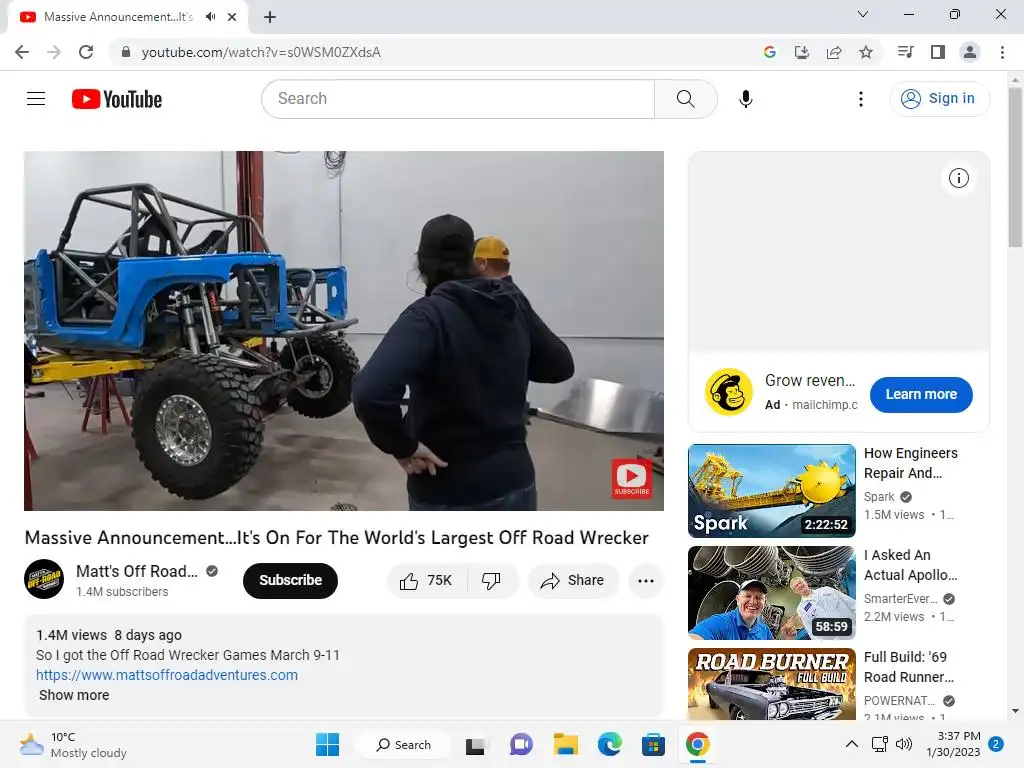Open Microsoft Store from taskbar
This screenshot has height=768, width=1024.
tap(653, 744)
